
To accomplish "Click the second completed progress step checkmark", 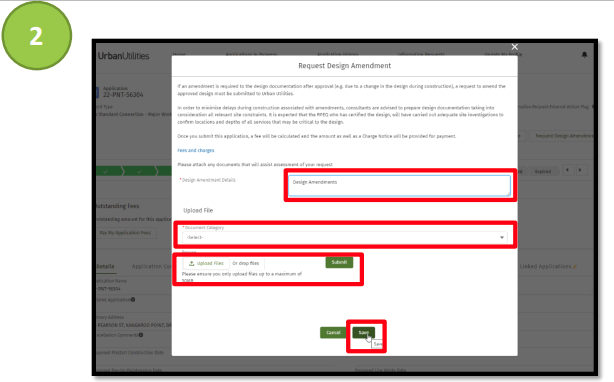I will tap(139, 171).
